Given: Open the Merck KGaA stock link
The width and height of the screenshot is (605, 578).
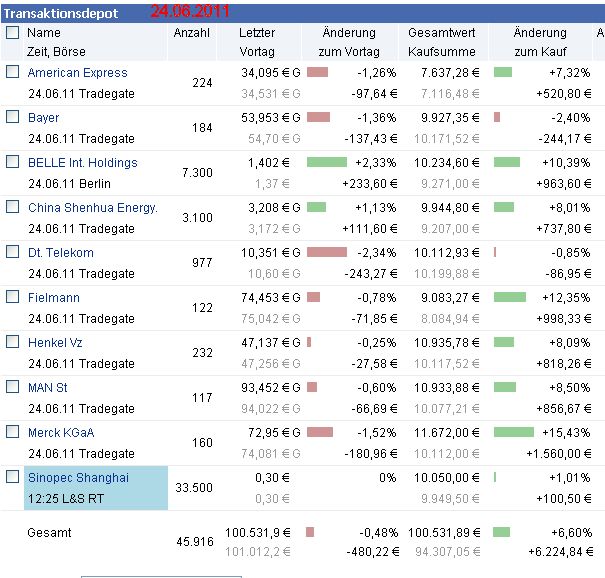Looking at the screenshot, I should 61,433.
